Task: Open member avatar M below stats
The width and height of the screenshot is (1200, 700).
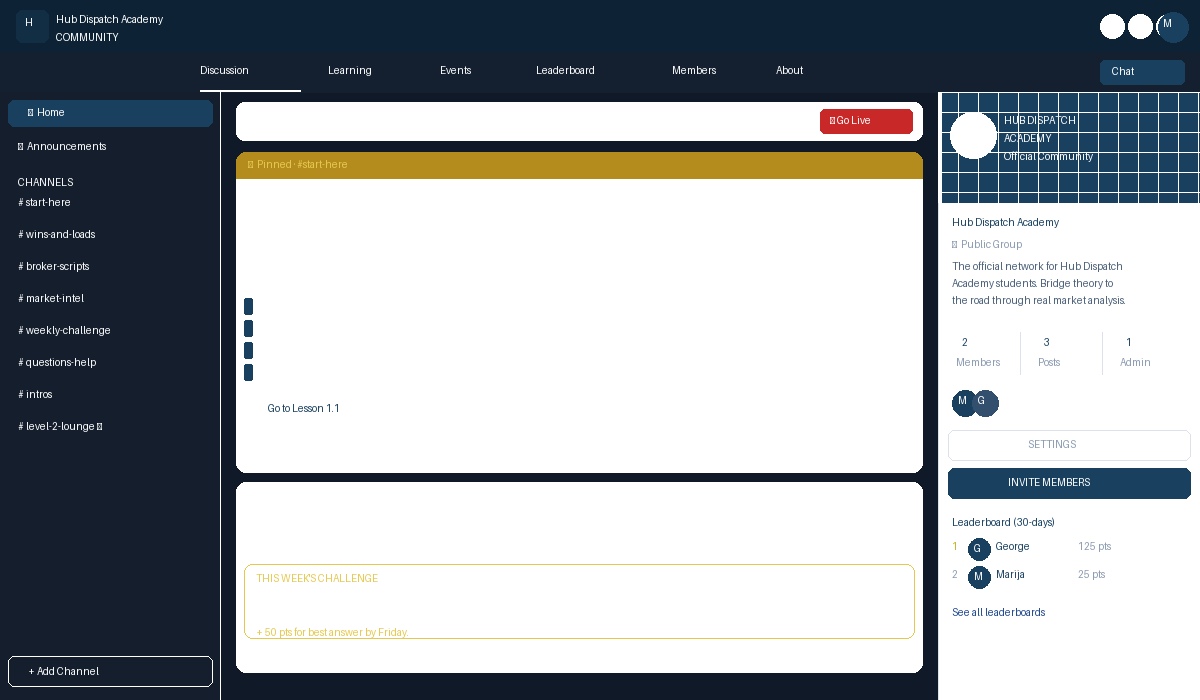Action: pyautogui.click(x=964, y=403)
